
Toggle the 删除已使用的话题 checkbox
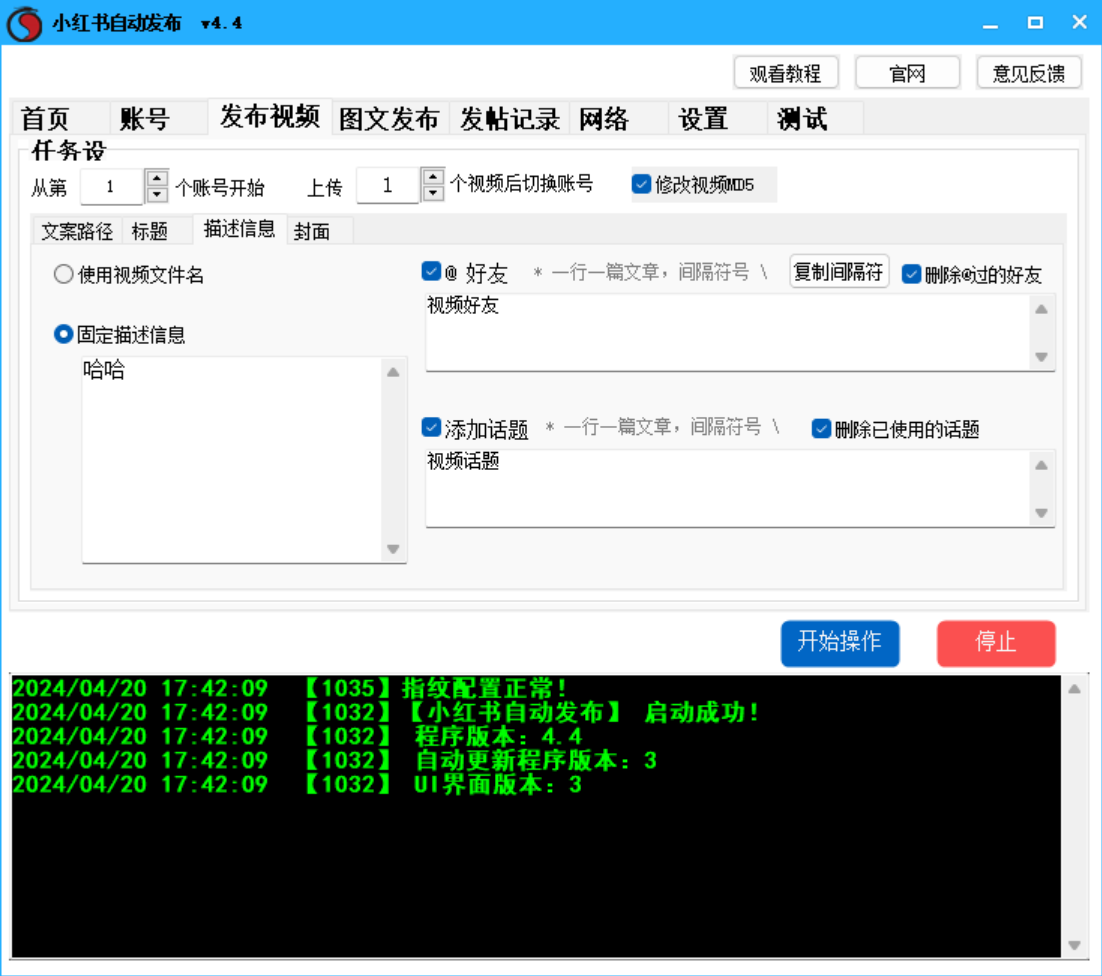tap(821, 429)
